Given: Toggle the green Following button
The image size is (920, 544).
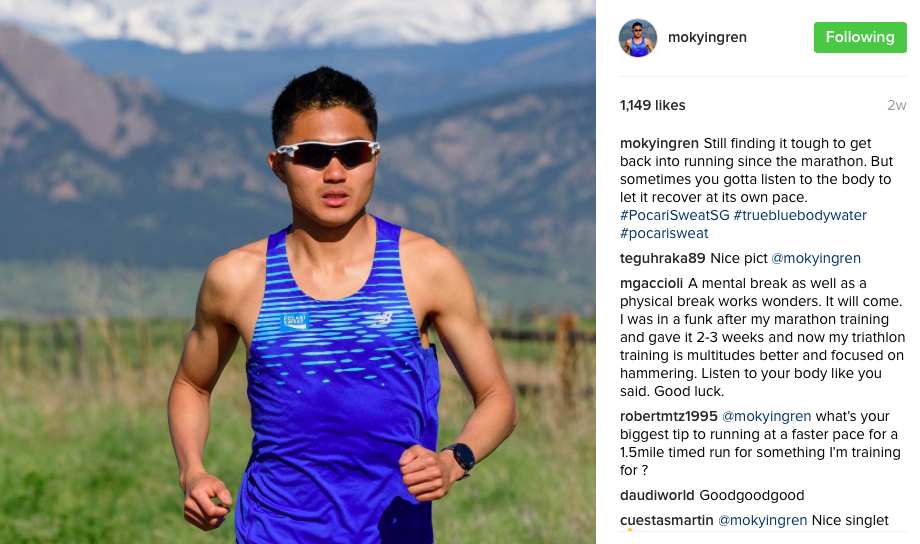Looking at the screenshot, I should point(860,38).
